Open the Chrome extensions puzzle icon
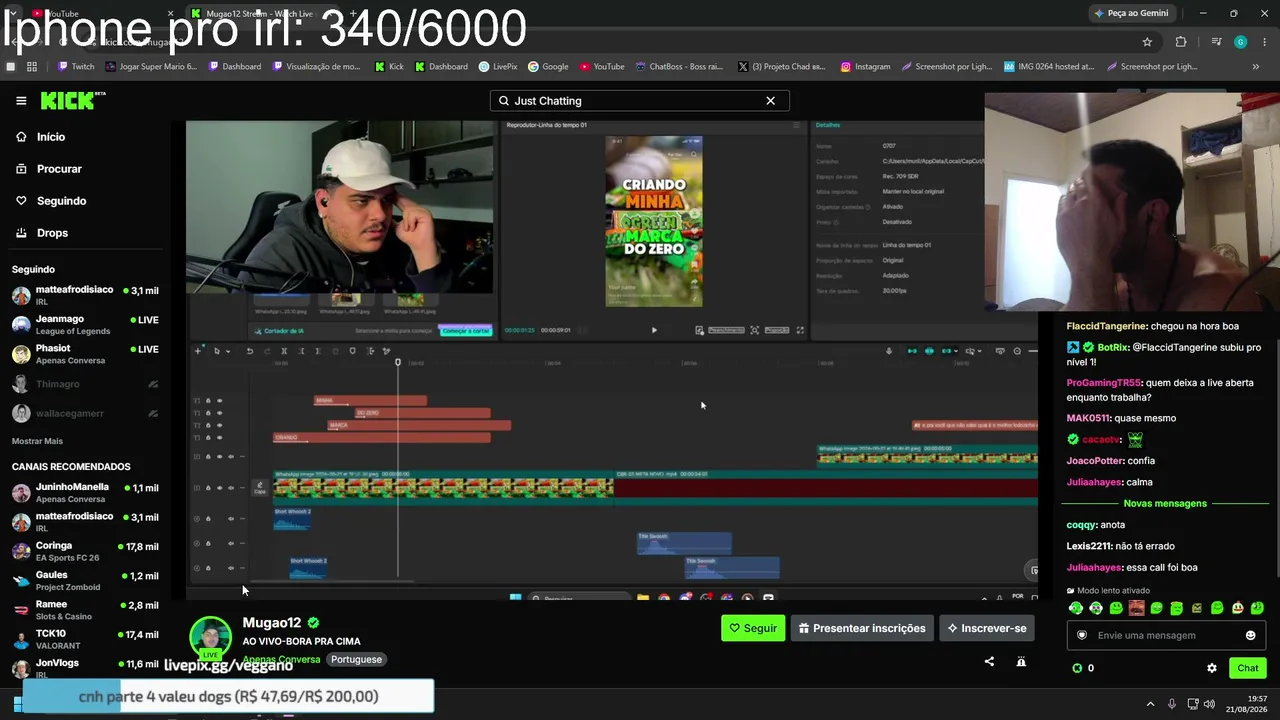 (1181, 42)
